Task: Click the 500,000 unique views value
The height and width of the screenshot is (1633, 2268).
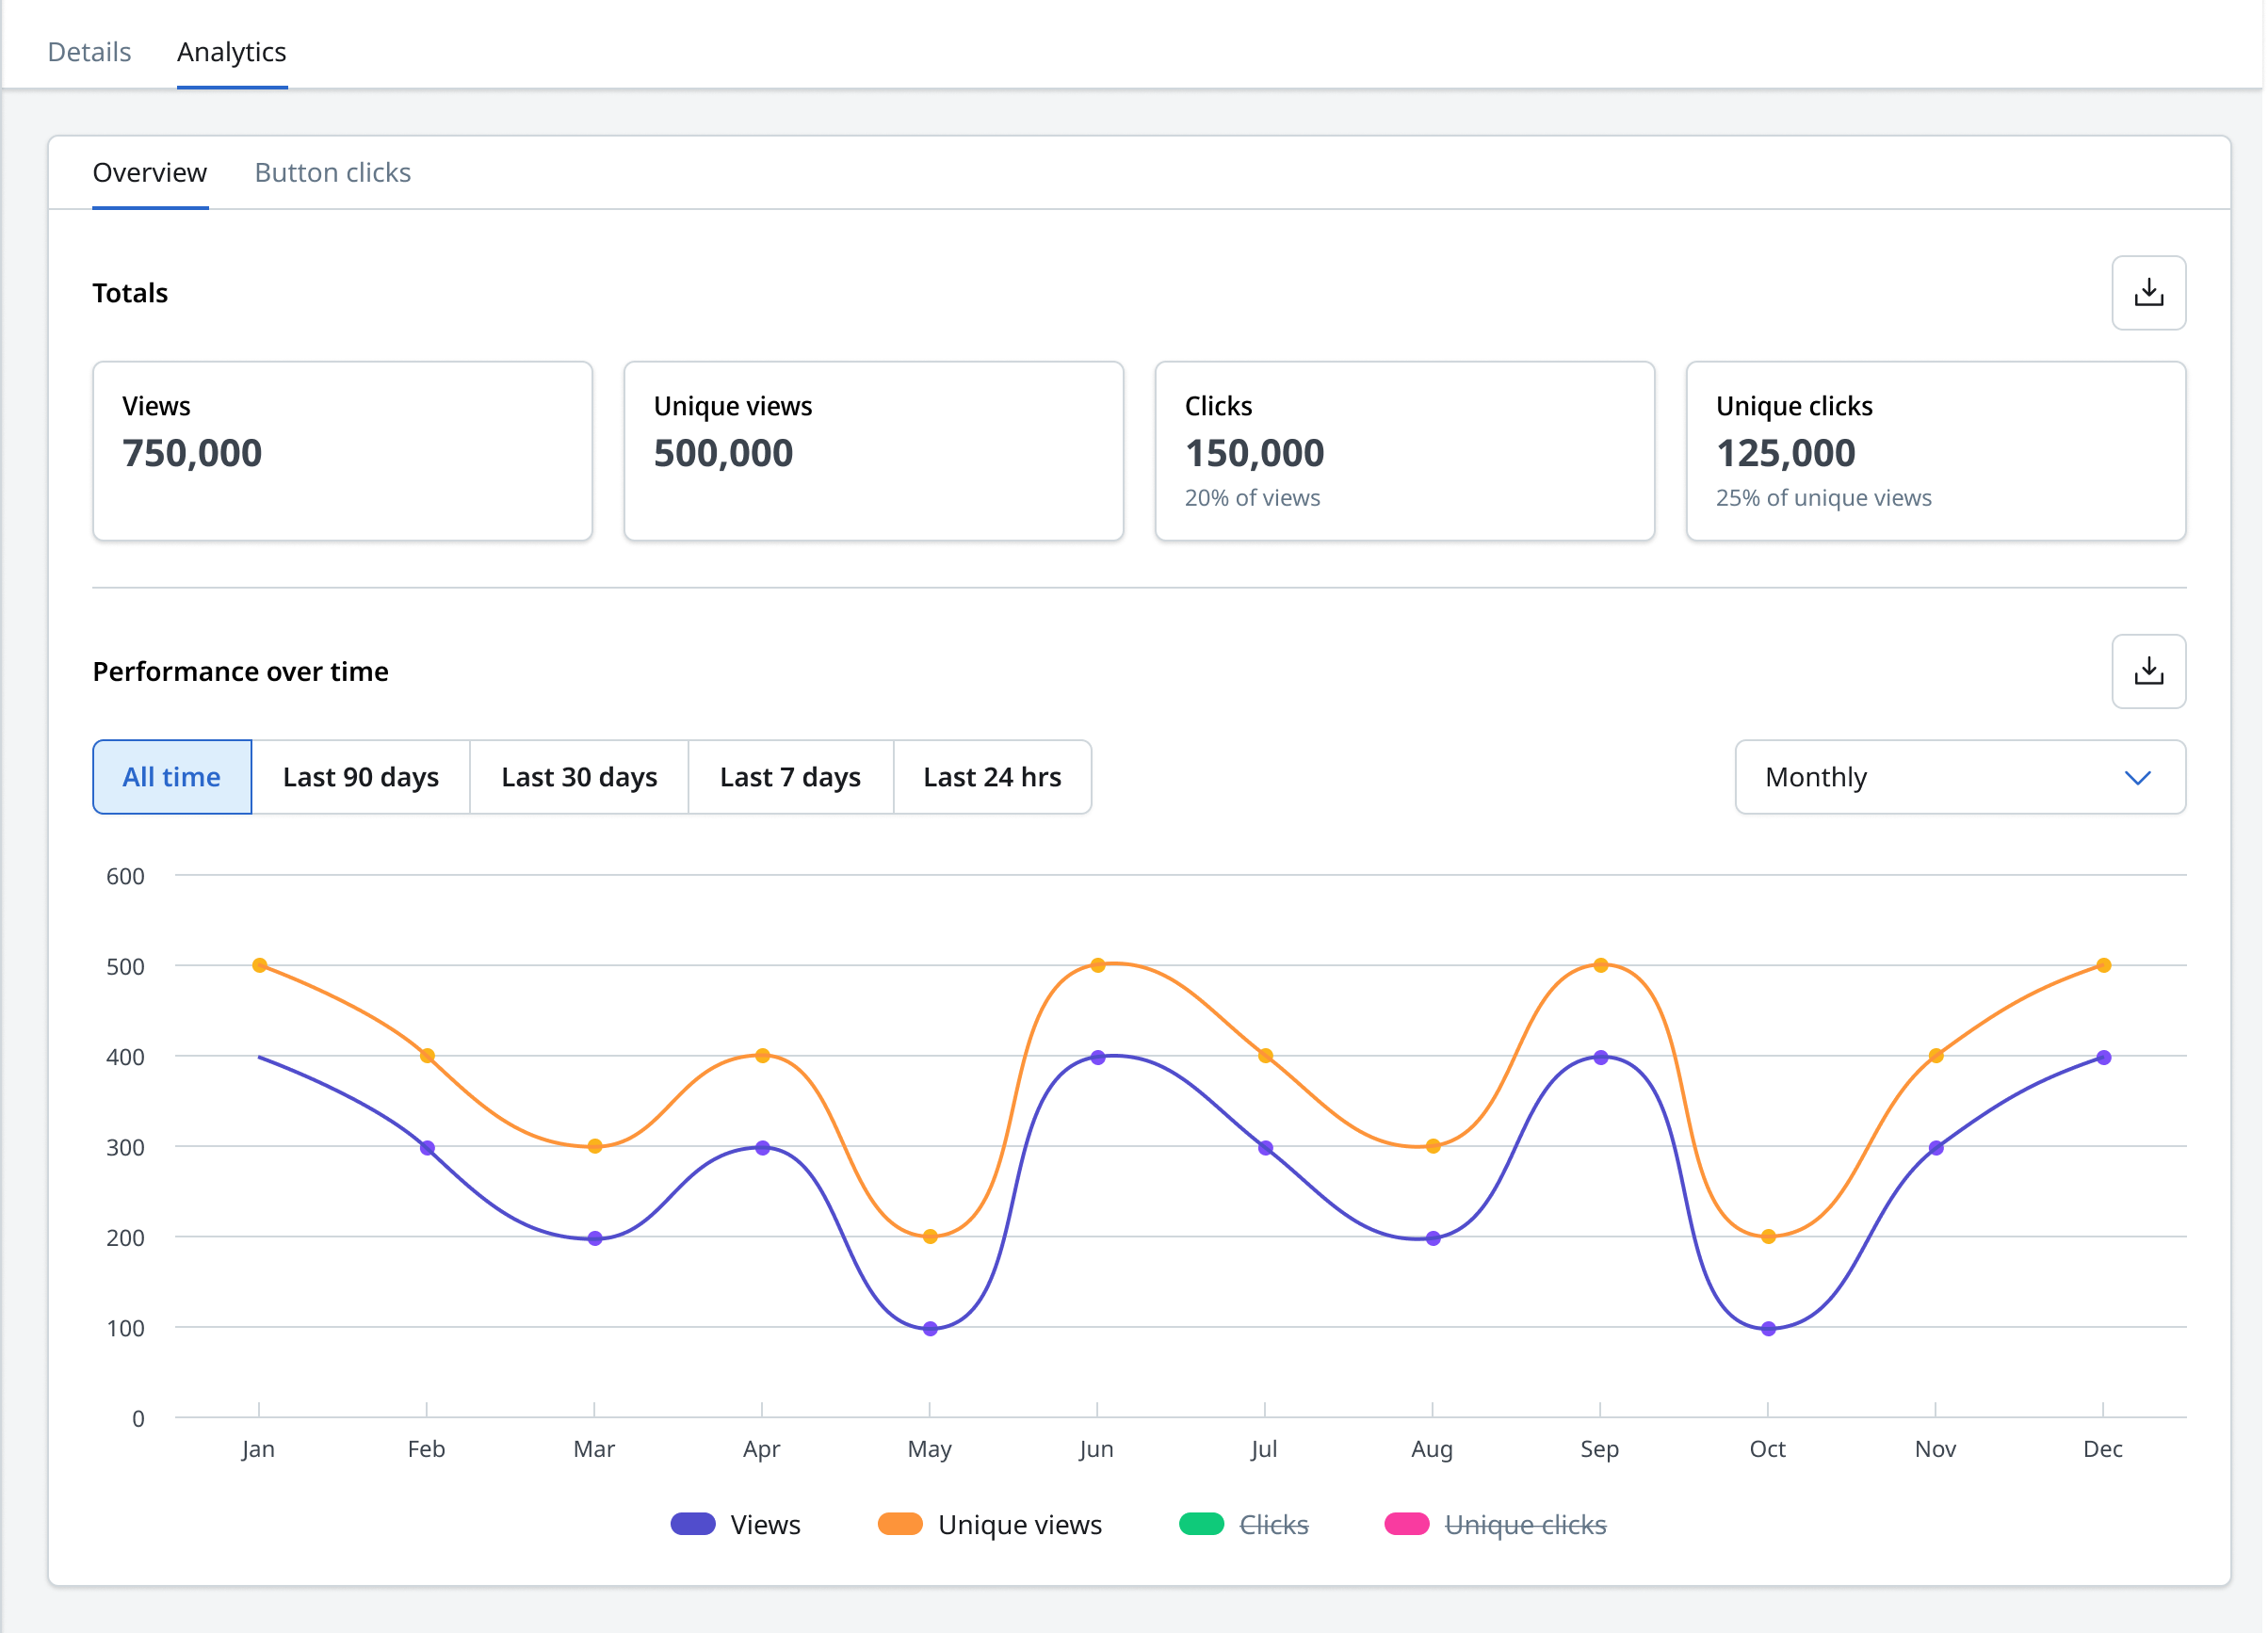Action: click(x=723, y=453)
